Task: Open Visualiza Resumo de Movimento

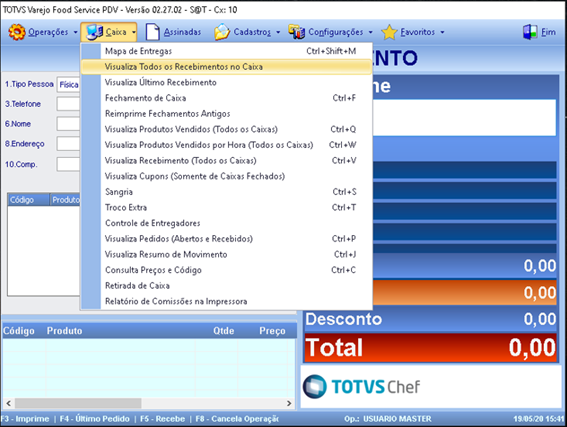Action: [227, 255]
